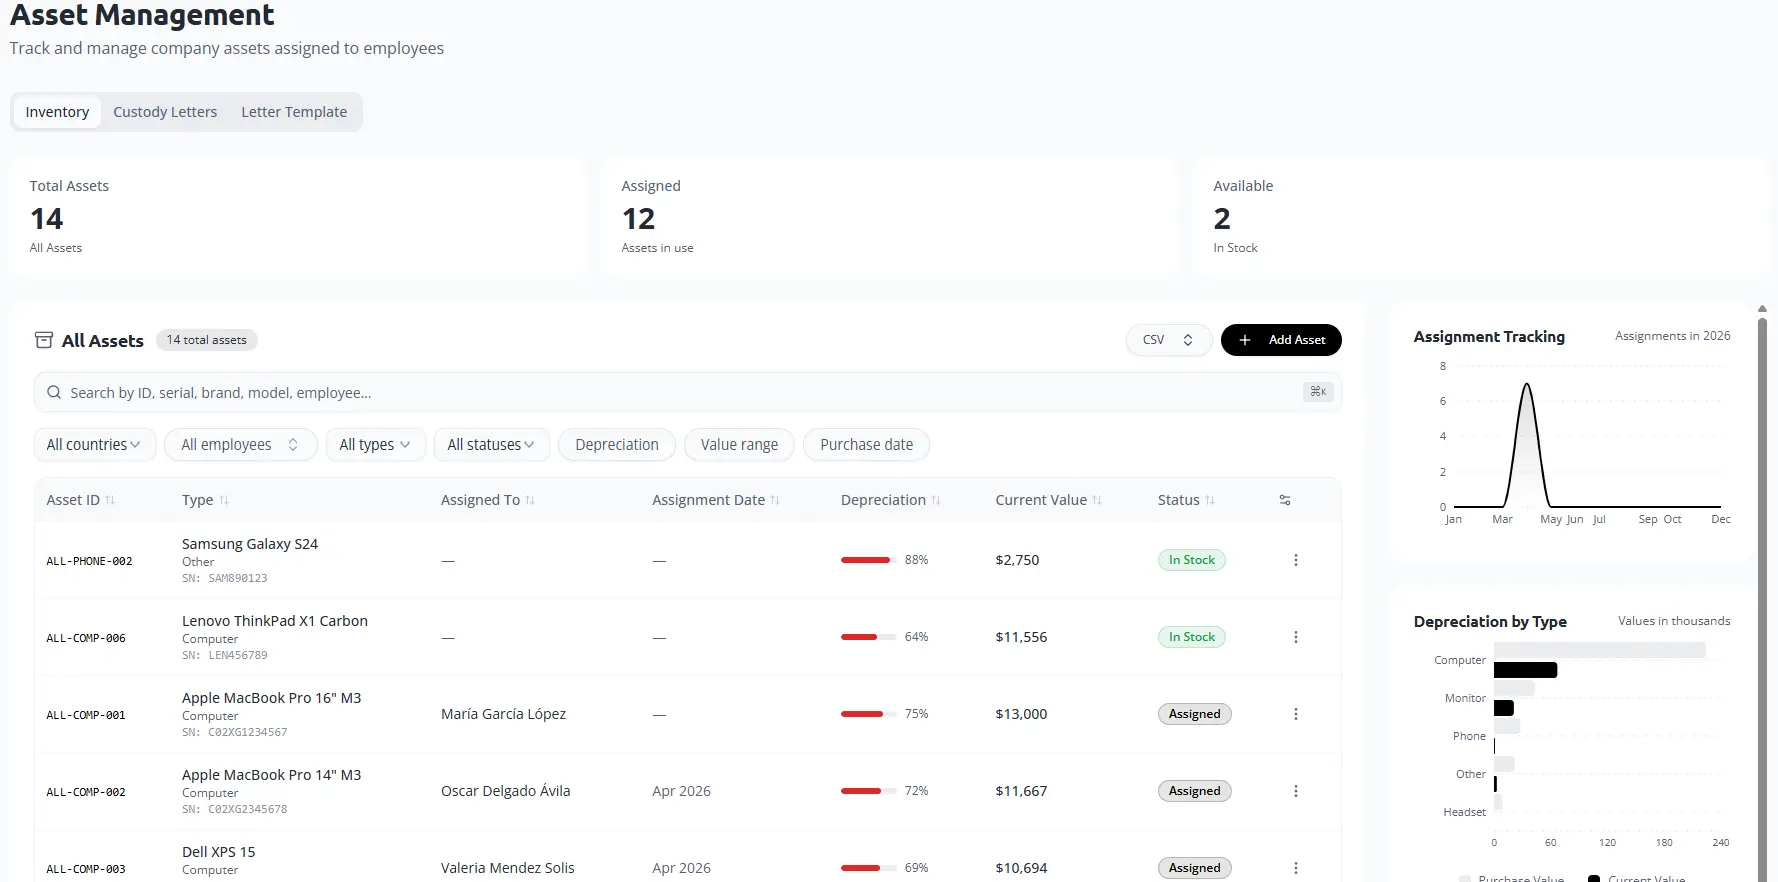Focus the asset search input field
The width and height of the screenshot is (1778, 882).
click(688, 393)
